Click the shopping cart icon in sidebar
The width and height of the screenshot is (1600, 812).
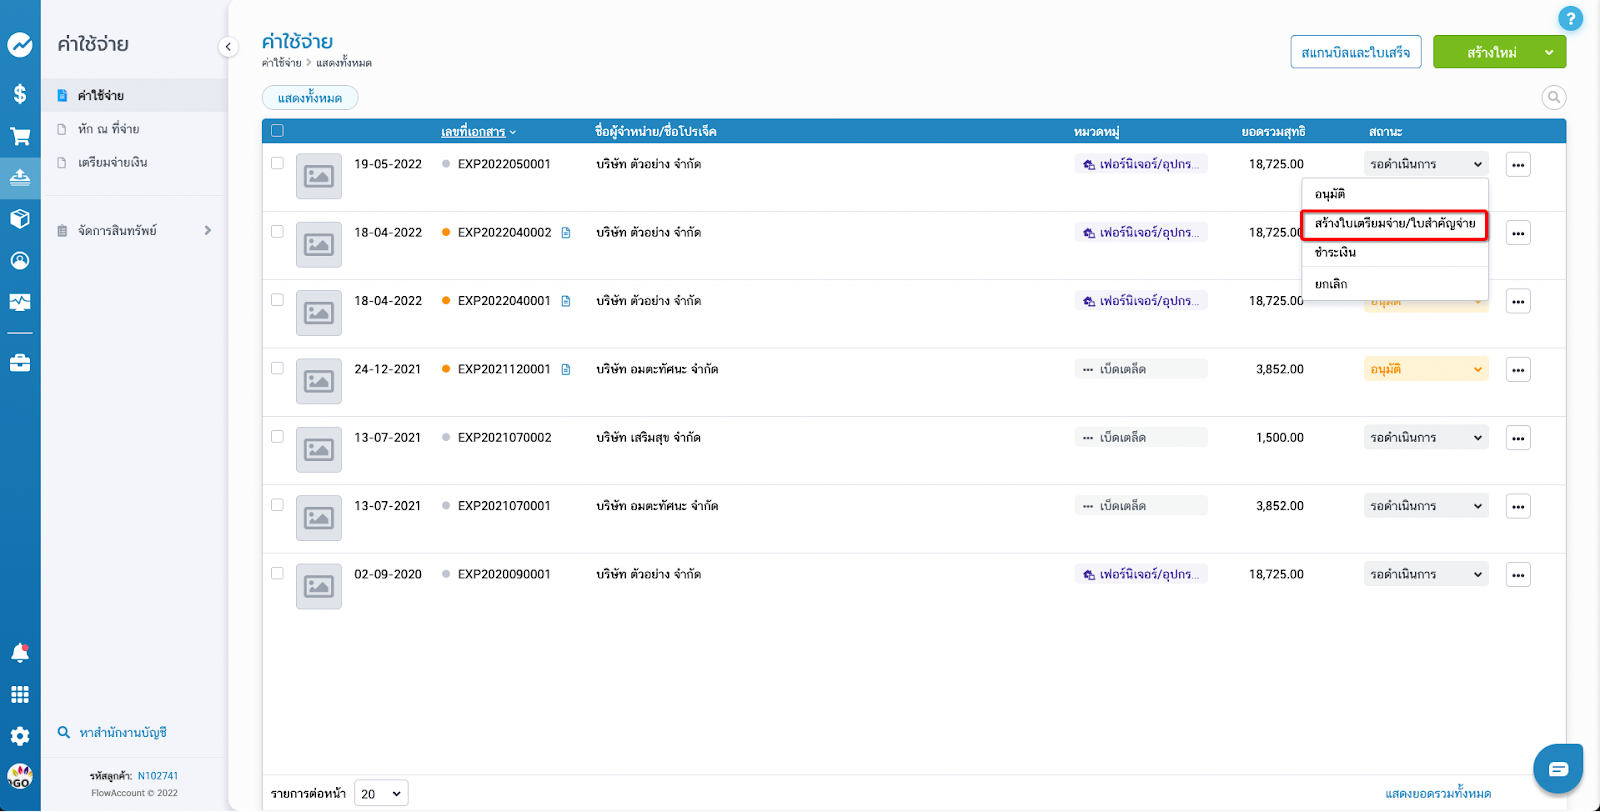point(20,136)
